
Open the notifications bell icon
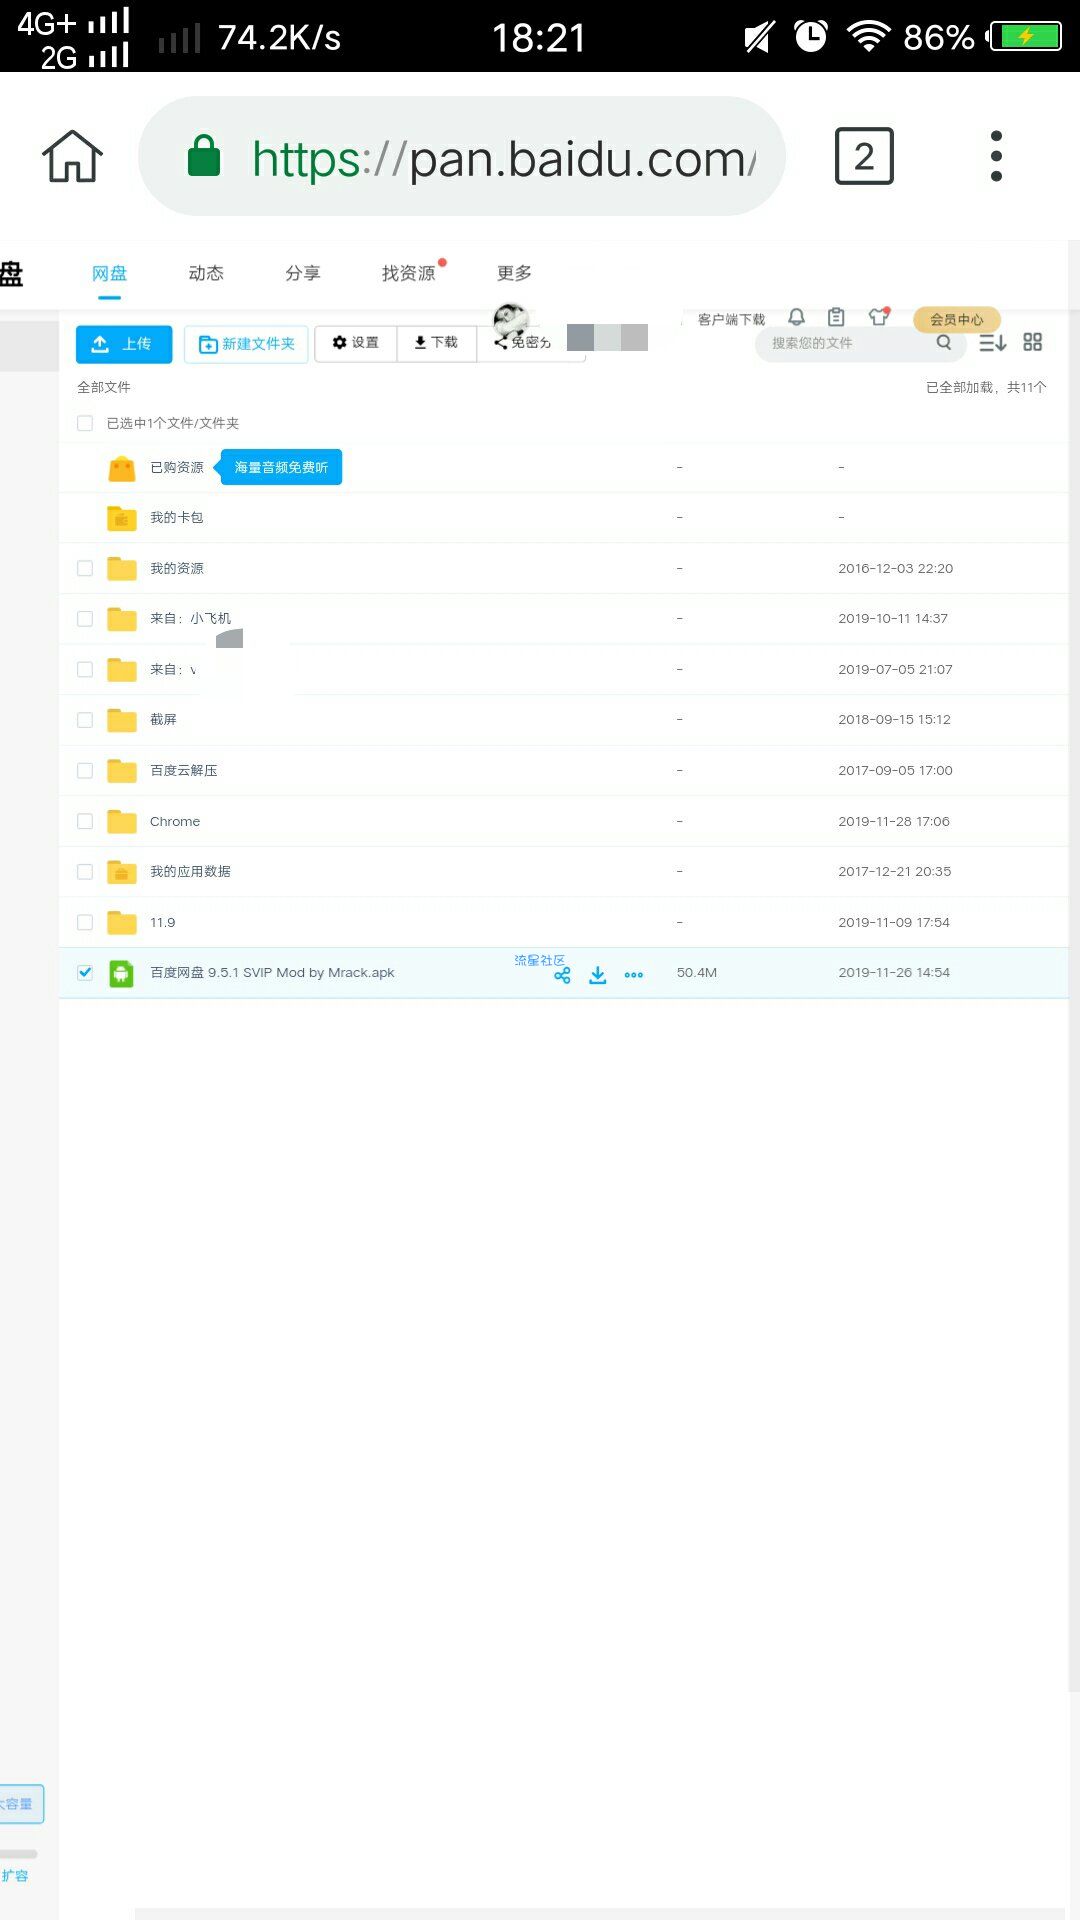796,317
